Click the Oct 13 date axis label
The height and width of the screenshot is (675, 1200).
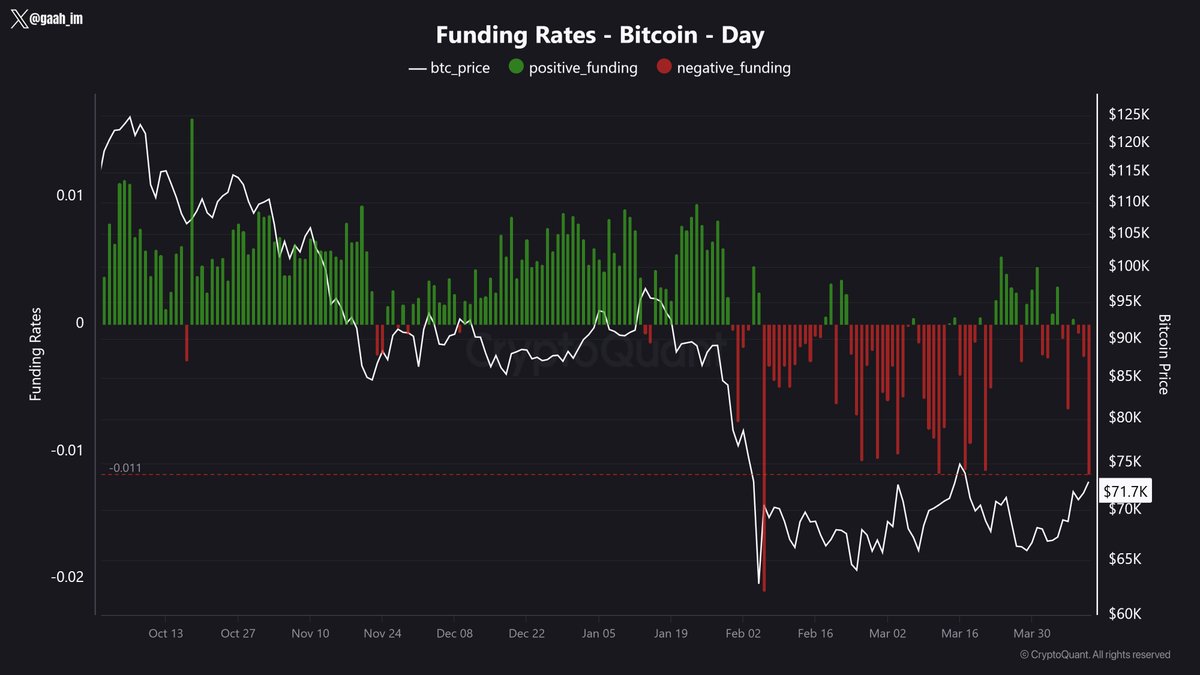point(165,634)
